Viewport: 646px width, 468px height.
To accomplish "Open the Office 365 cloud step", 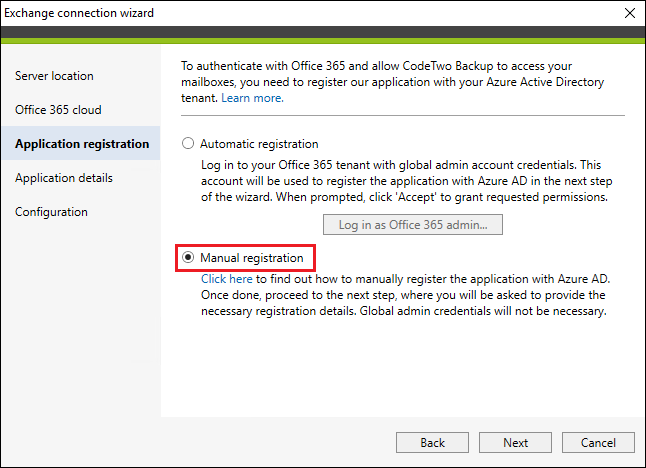I will (58, 110).
